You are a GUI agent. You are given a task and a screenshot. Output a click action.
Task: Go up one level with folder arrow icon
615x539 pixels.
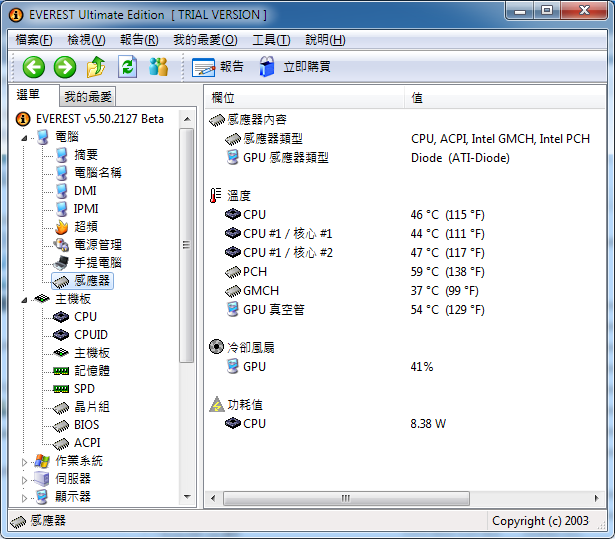point(96,67)
